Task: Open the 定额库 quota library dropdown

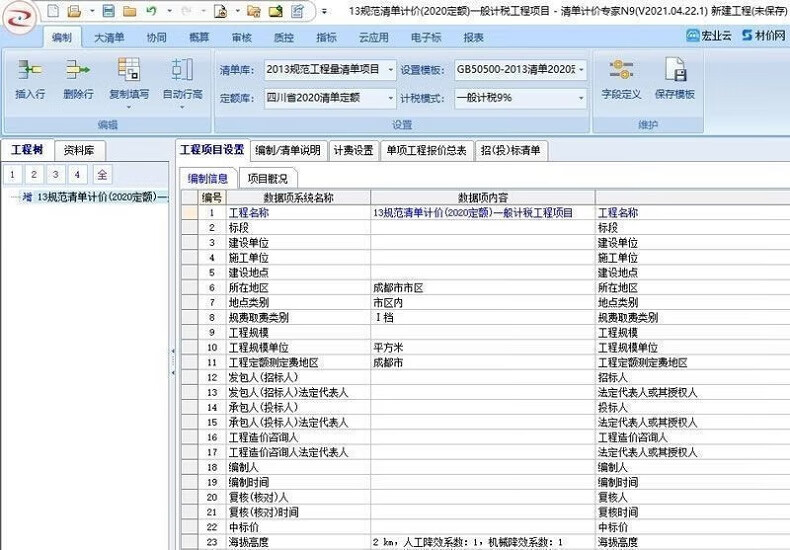Action: coord(390,98)
